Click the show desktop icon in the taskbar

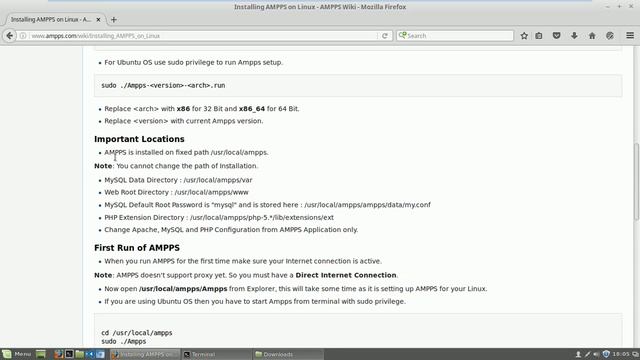tap(41, 354)
